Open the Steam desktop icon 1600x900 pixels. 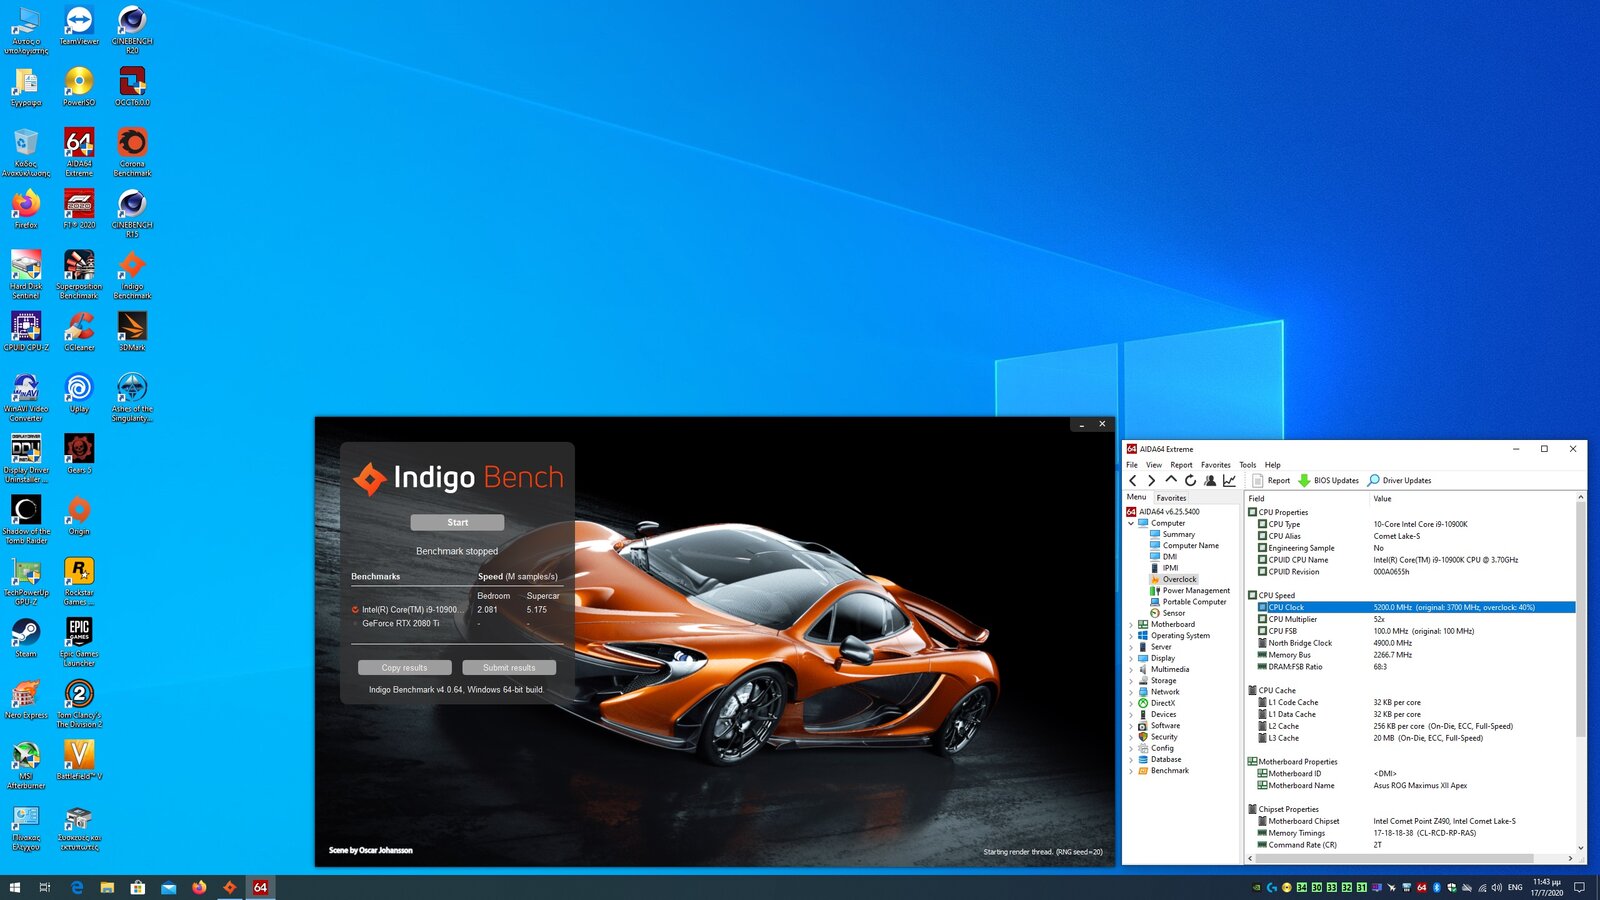point(26,638)
